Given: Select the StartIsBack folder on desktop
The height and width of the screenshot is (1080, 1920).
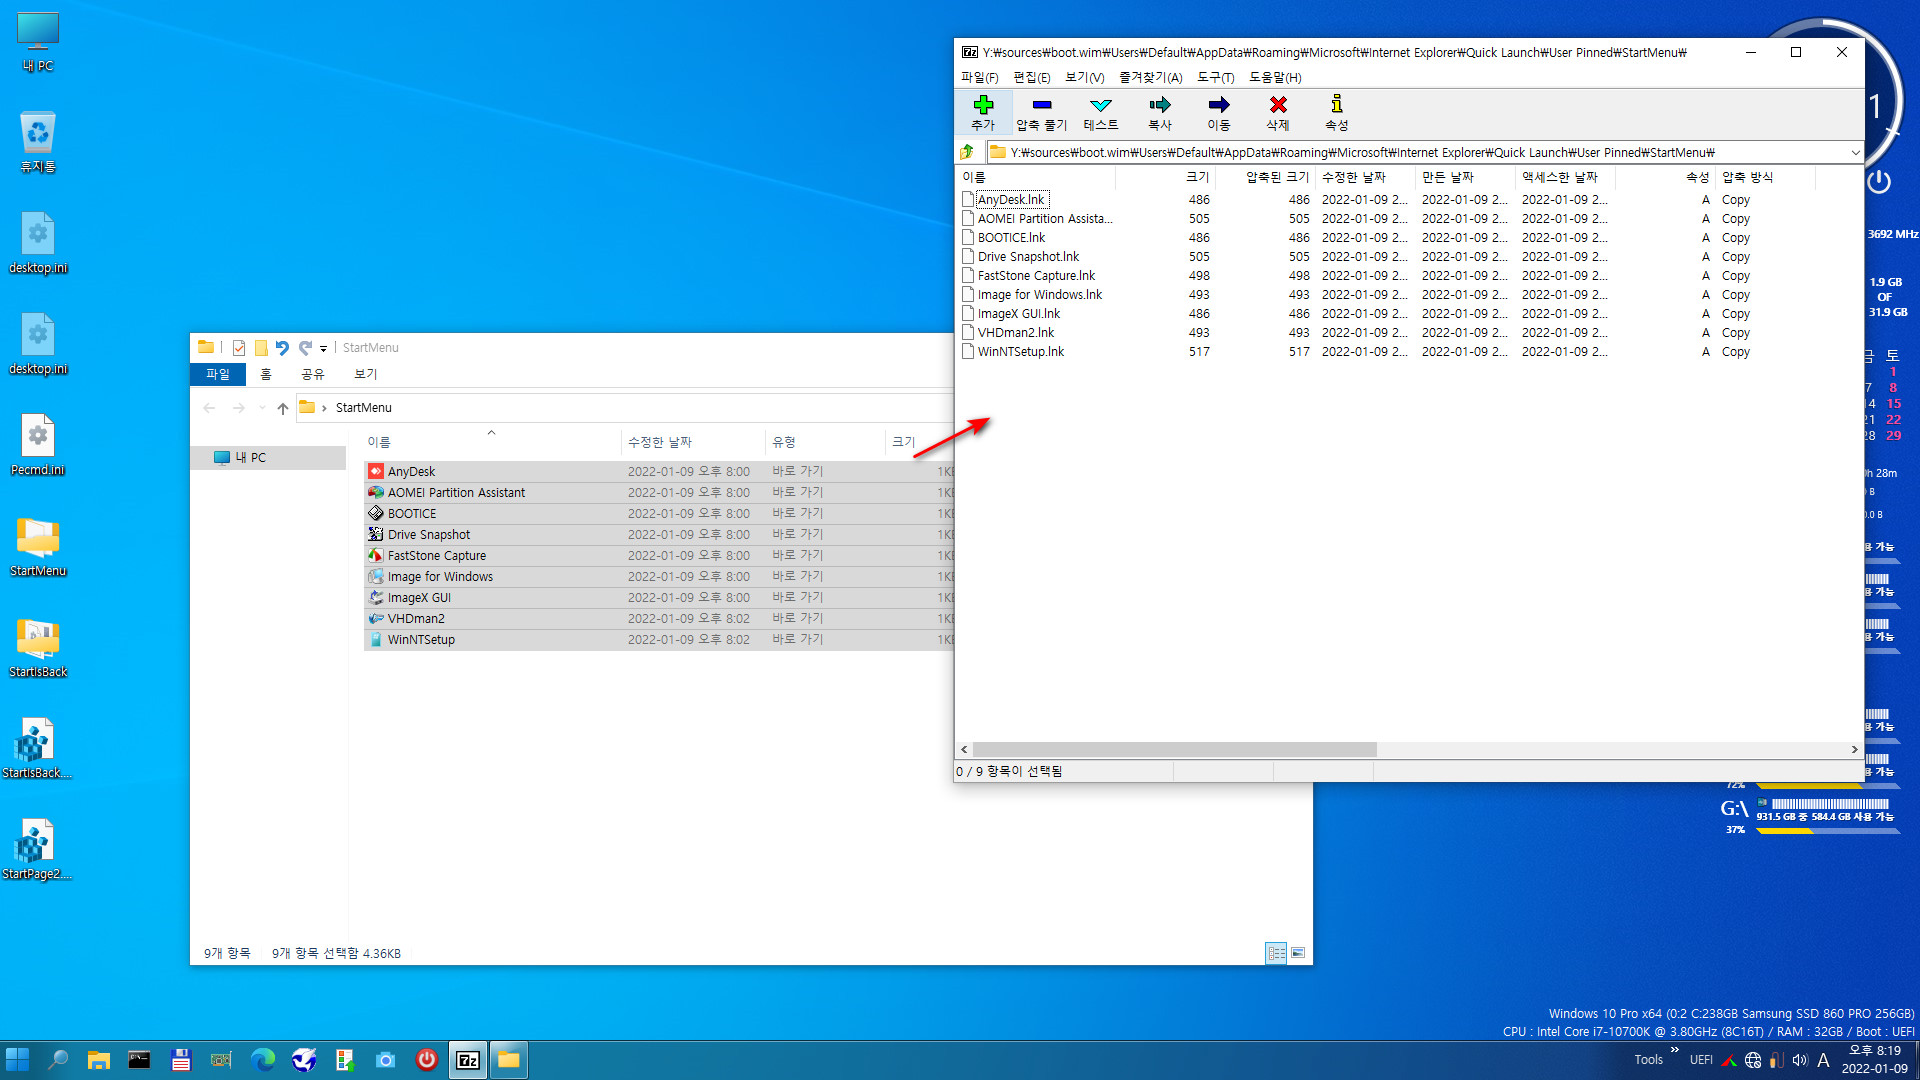Looking at the screenshot, I should [x=38, y=648].
